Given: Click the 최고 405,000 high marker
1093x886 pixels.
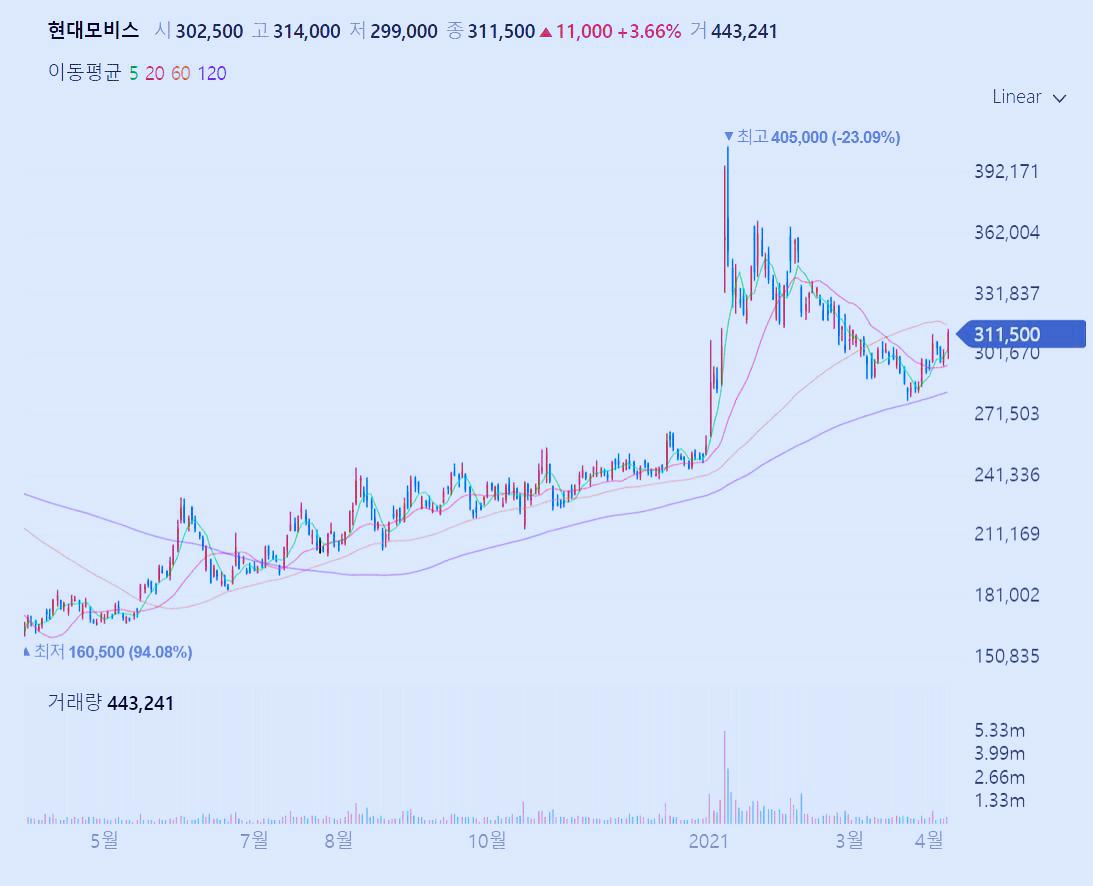Looking at the screenshot, I should point(812,137).
